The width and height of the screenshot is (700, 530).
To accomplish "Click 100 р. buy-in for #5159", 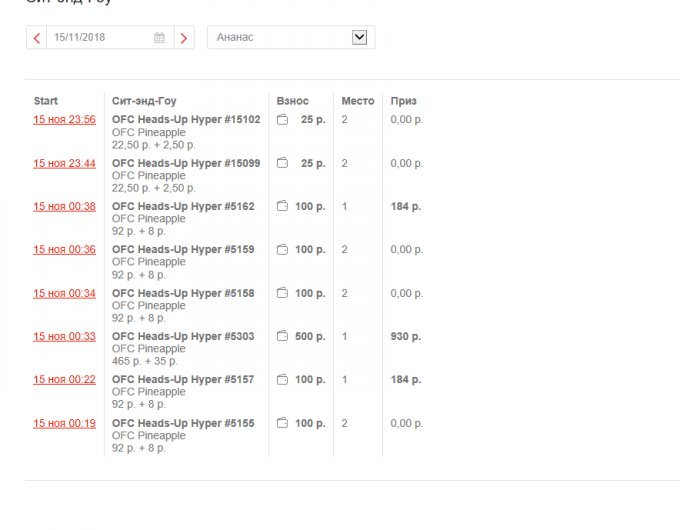I will 310,250.
